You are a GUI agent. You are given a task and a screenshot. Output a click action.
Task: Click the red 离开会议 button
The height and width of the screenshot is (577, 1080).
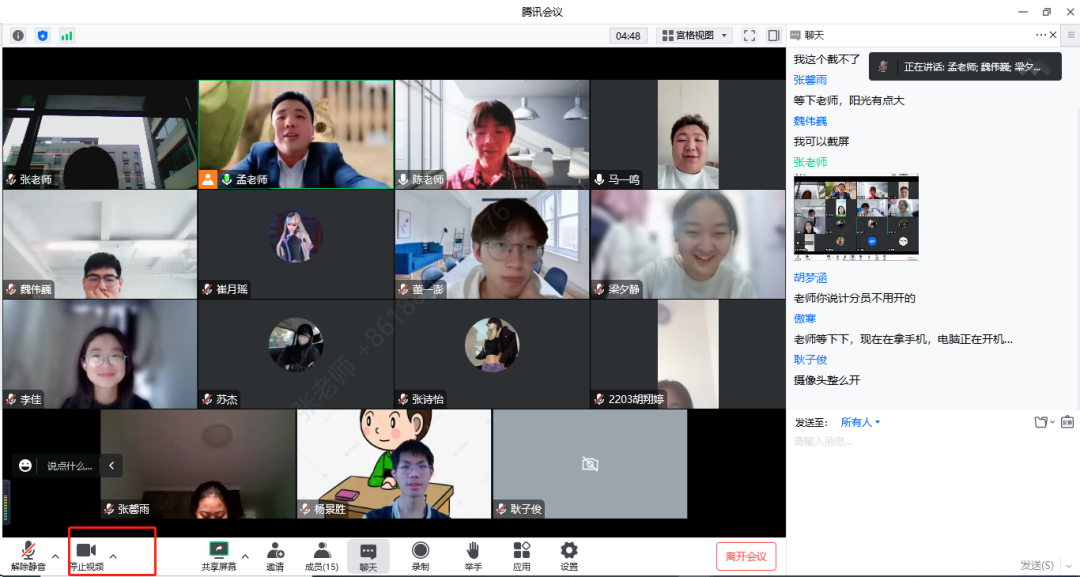745,556
